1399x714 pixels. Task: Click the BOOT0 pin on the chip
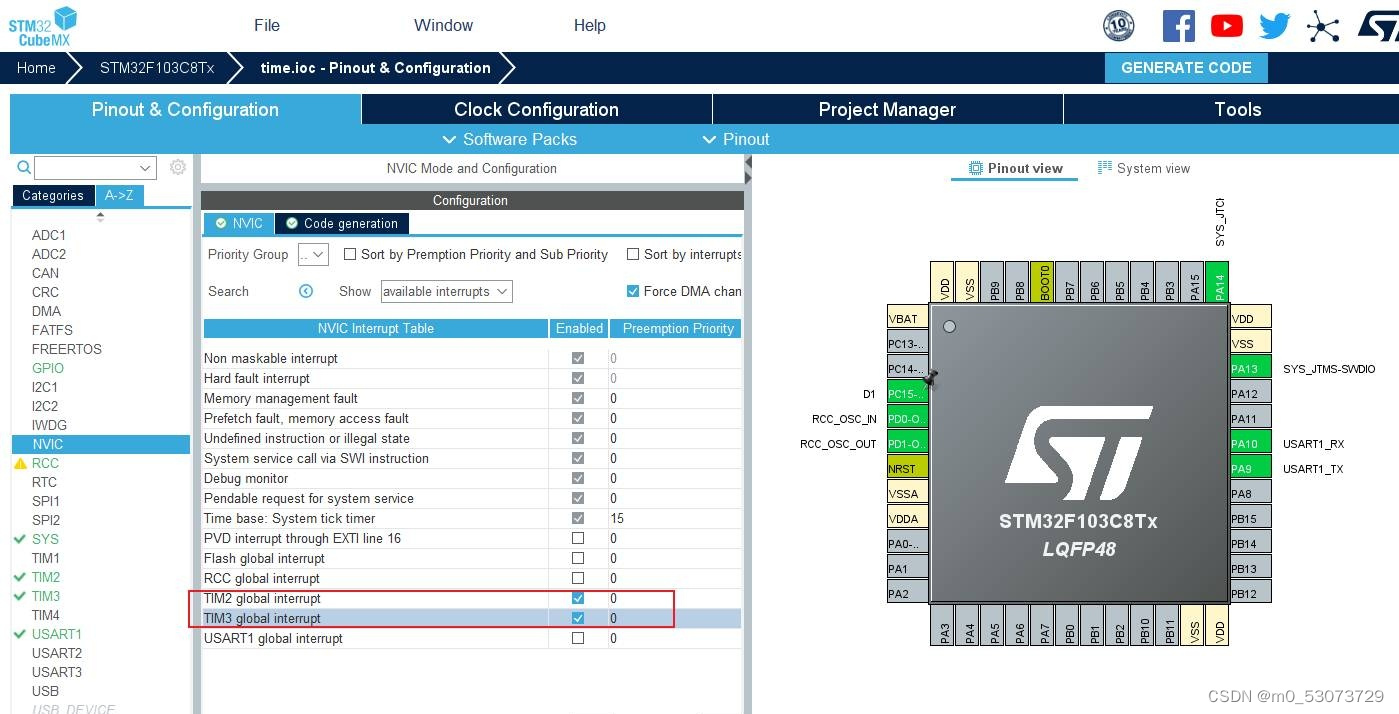pos(1043,282)
